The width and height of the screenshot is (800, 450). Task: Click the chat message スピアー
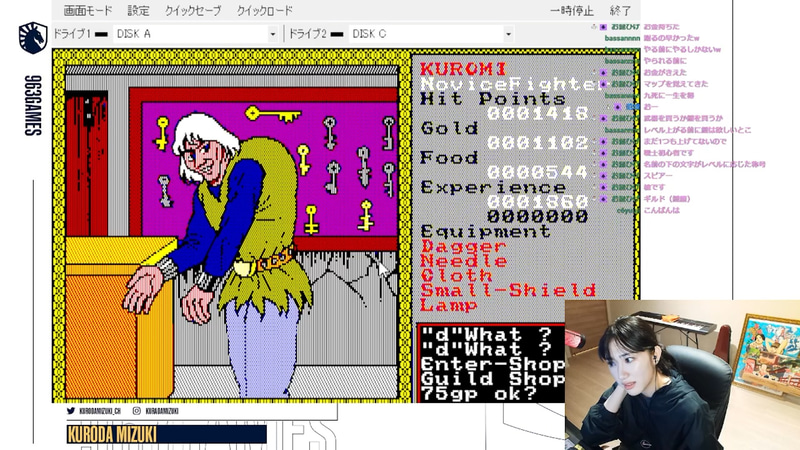(658, 176)
